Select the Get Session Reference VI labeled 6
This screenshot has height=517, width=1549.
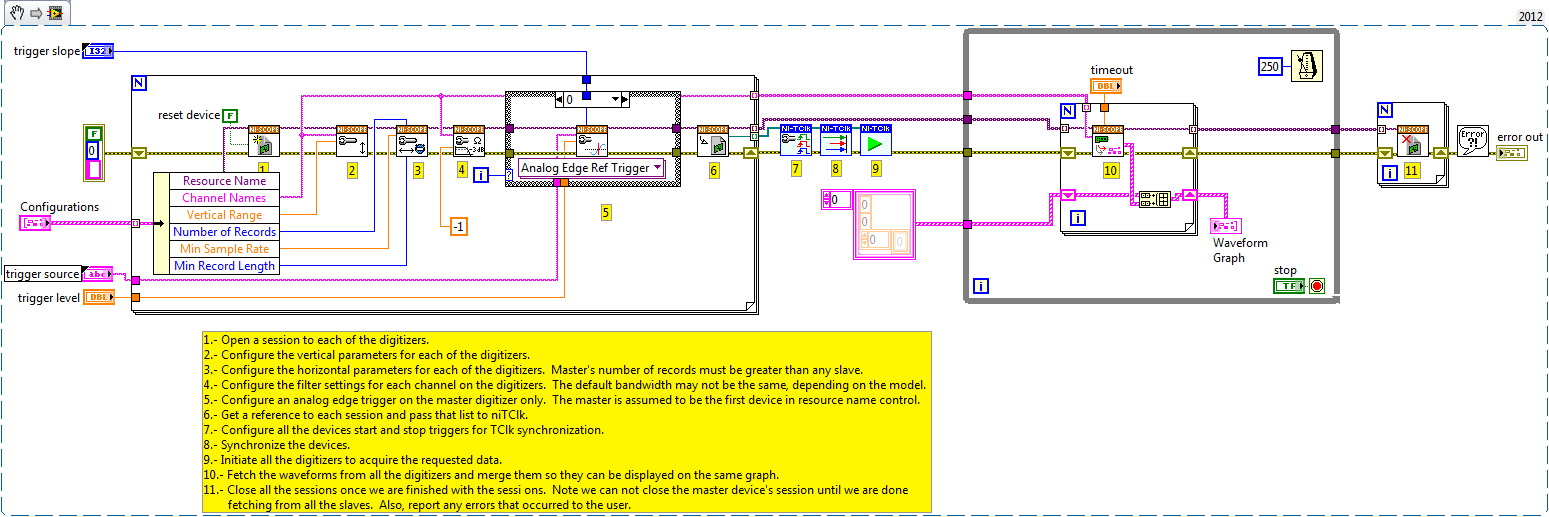tap(713, 141)
